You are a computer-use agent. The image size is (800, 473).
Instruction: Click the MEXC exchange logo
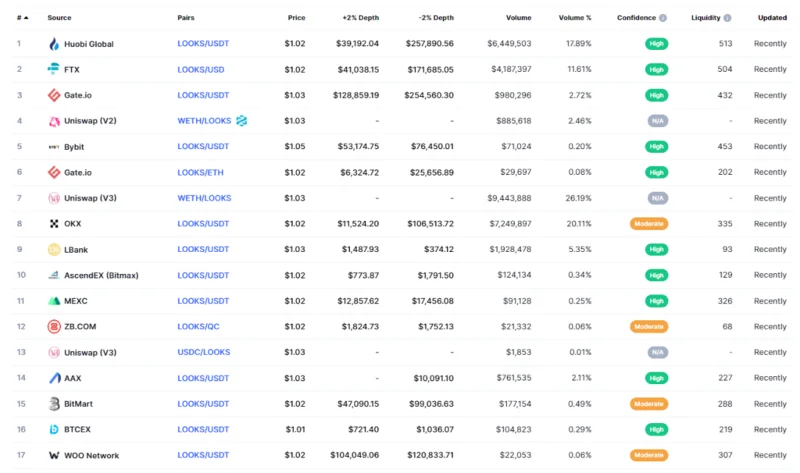pos(54,301)
